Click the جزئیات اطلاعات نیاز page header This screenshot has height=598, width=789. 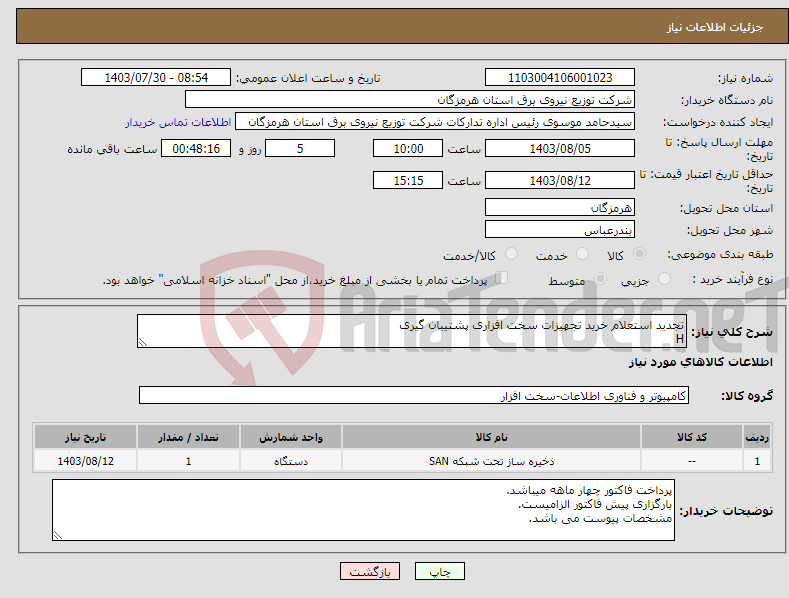[x=715, y=27]
